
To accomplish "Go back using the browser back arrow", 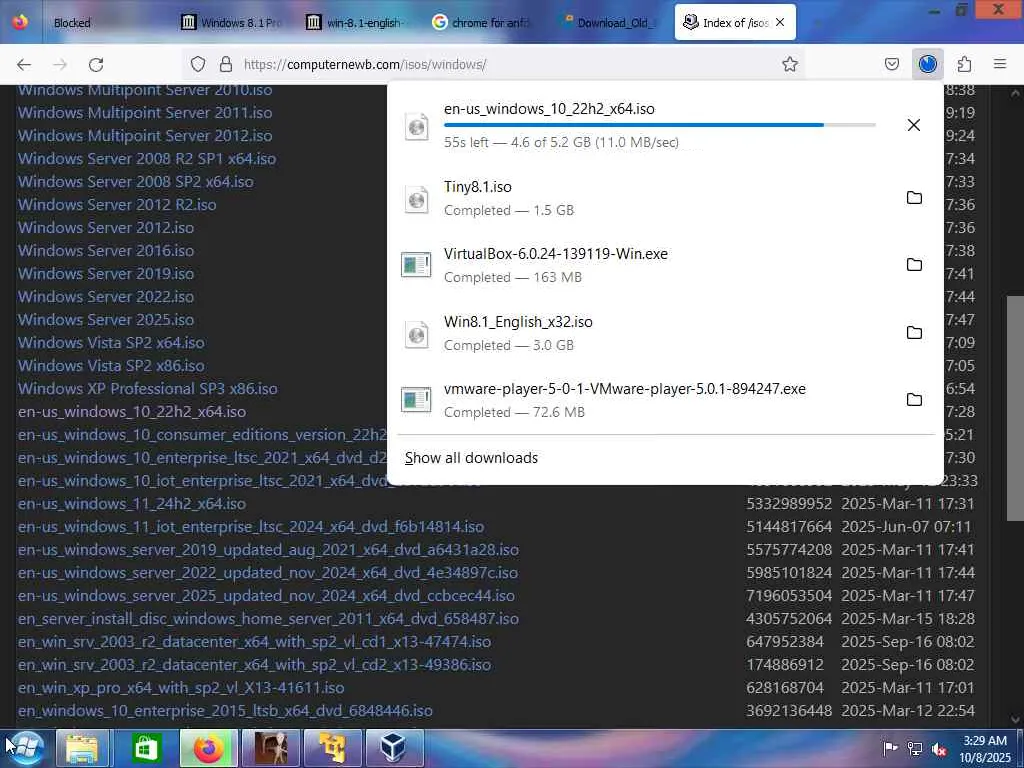I will tap(24, 64).
